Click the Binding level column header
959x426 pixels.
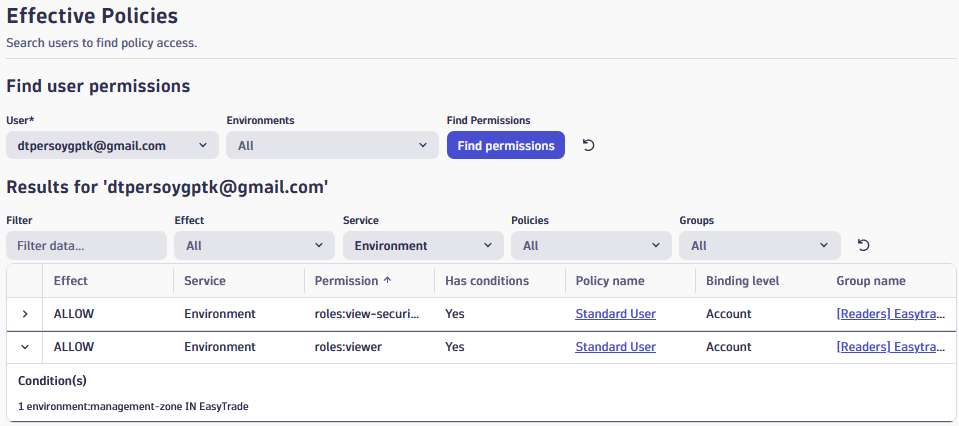click(x=742, y=281)
